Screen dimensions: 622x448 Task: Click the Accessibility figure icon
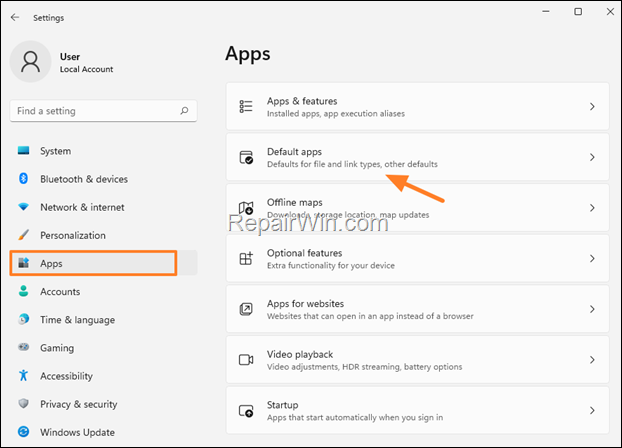coord(23,375)
